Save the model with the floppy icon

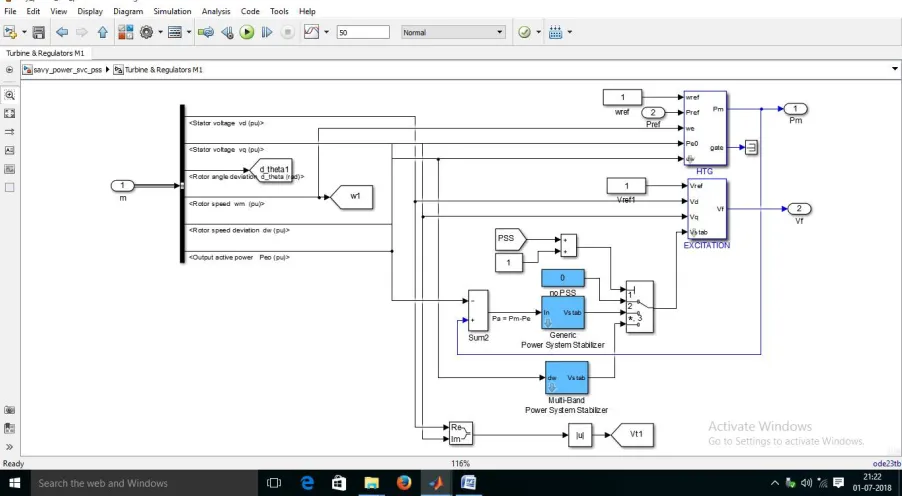pos(39,32)
